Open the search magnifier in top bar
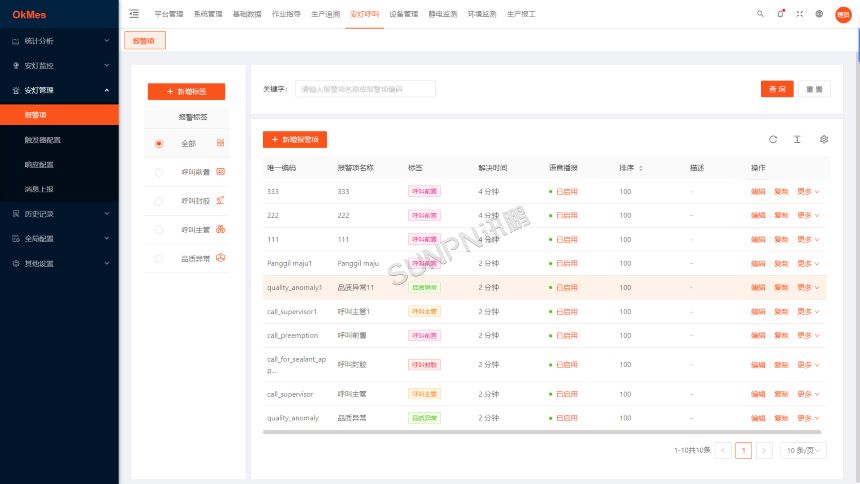Screen dimensions: 860x484 (x=760, y=14)
